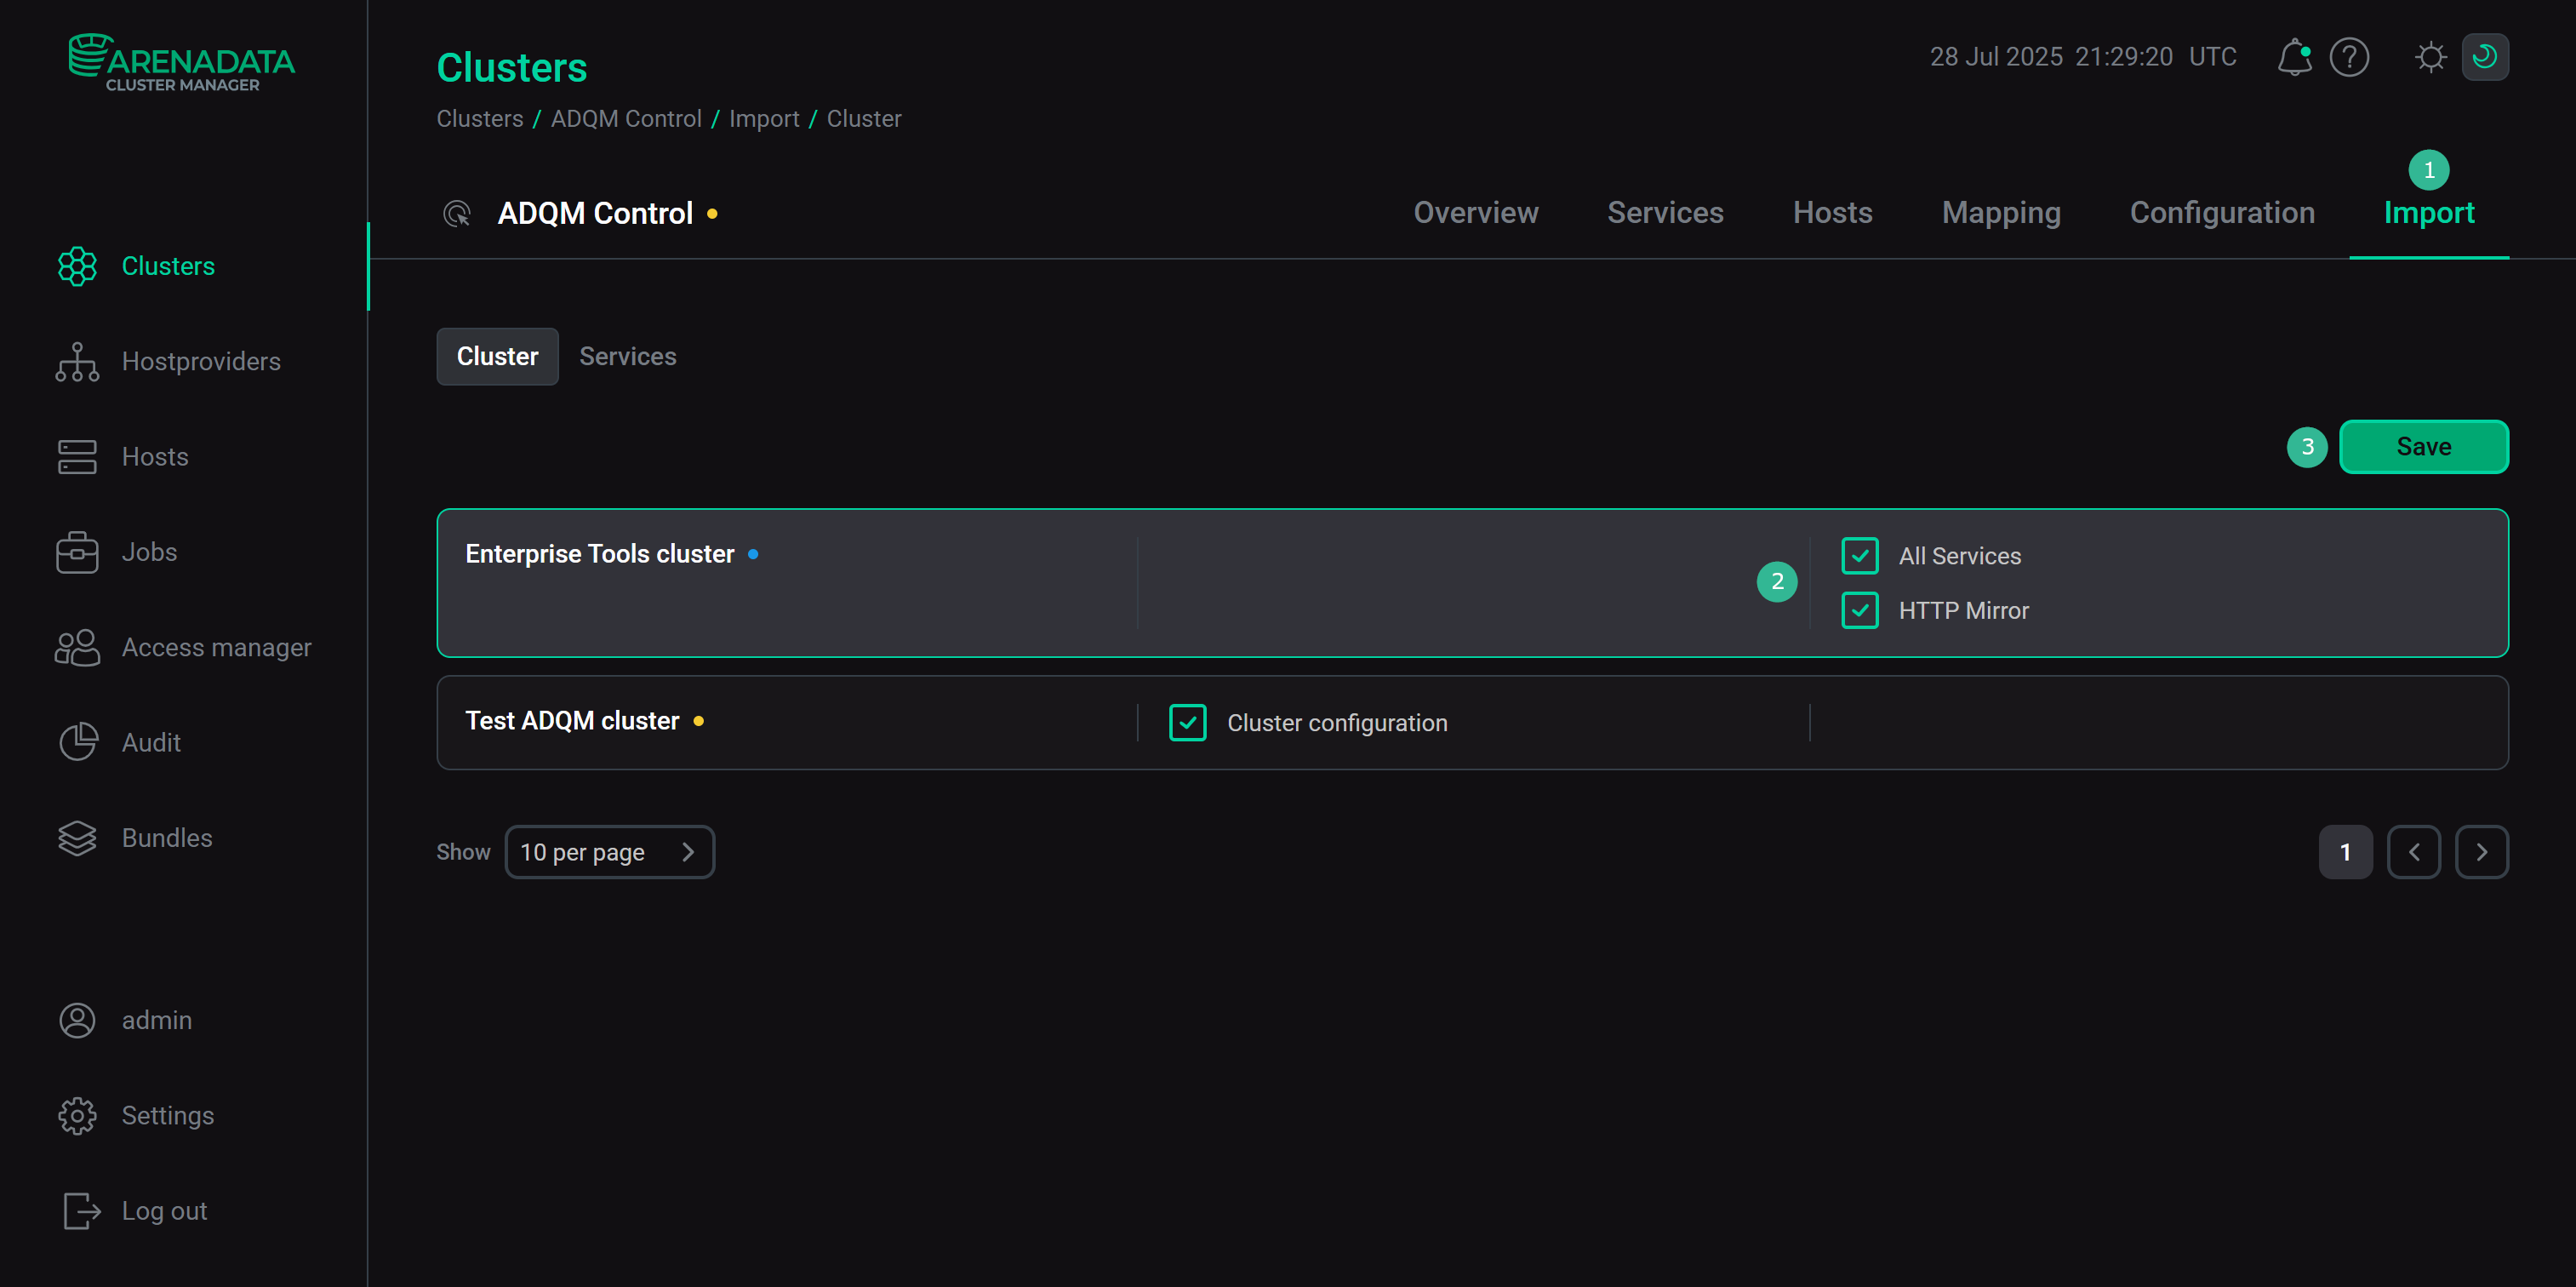Screen dimensions: 2576x1287
Task: Click the next page arrow
Action: pyautogui.click(x=2482, y=852)
